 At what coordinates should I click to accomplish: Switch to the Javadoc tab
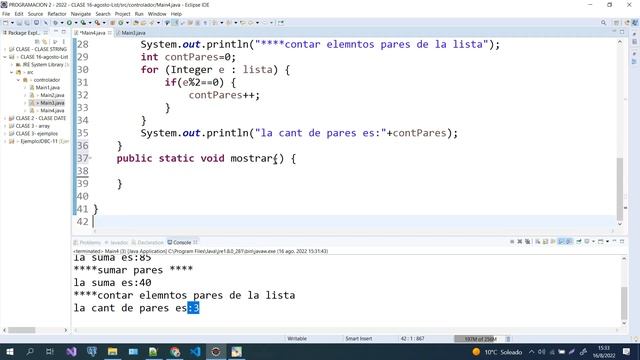[x=117, y=242]
